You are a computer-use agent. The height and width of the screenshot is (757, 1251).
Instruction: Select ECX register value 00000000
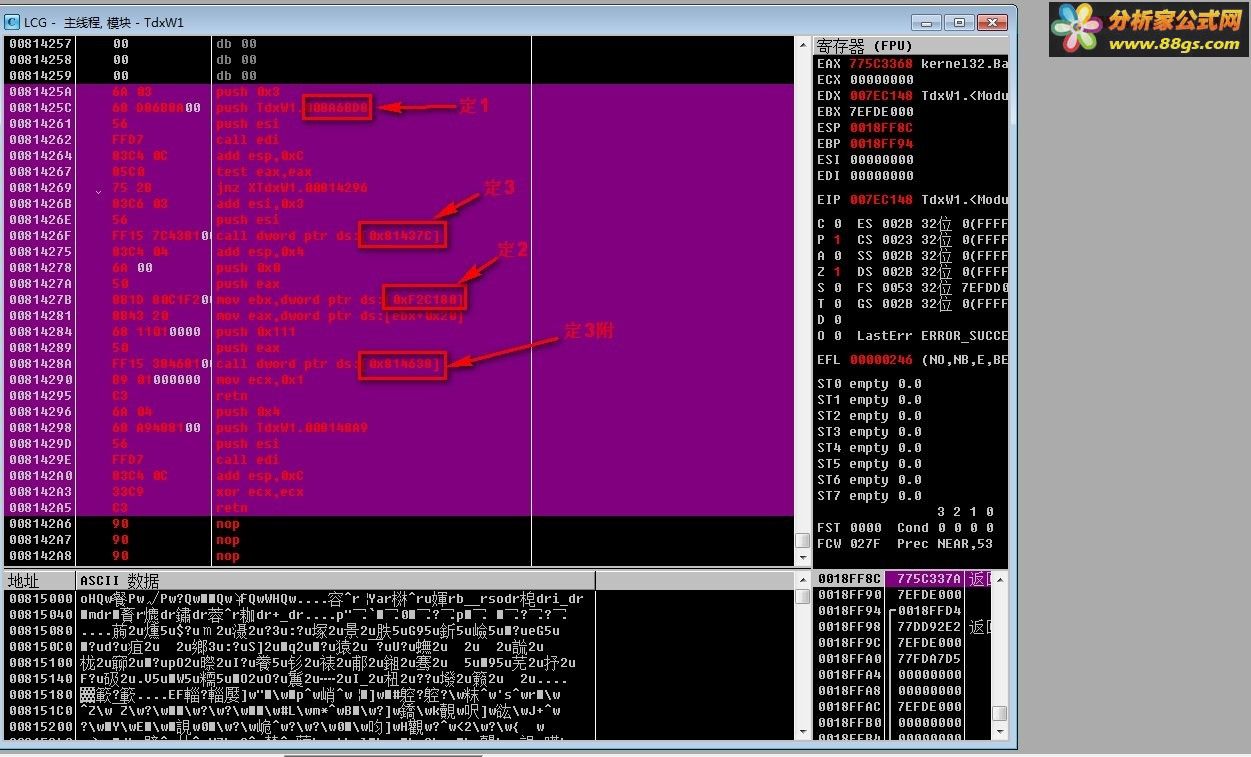(881, 80)
